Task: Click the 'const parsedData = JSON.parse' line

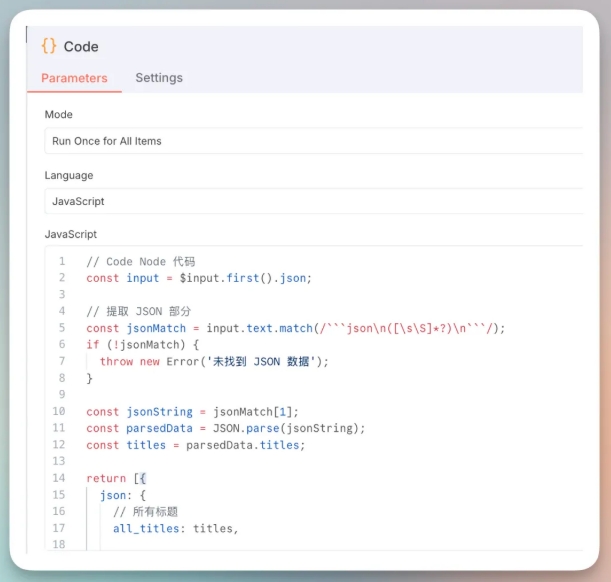Action: (226, 428)
